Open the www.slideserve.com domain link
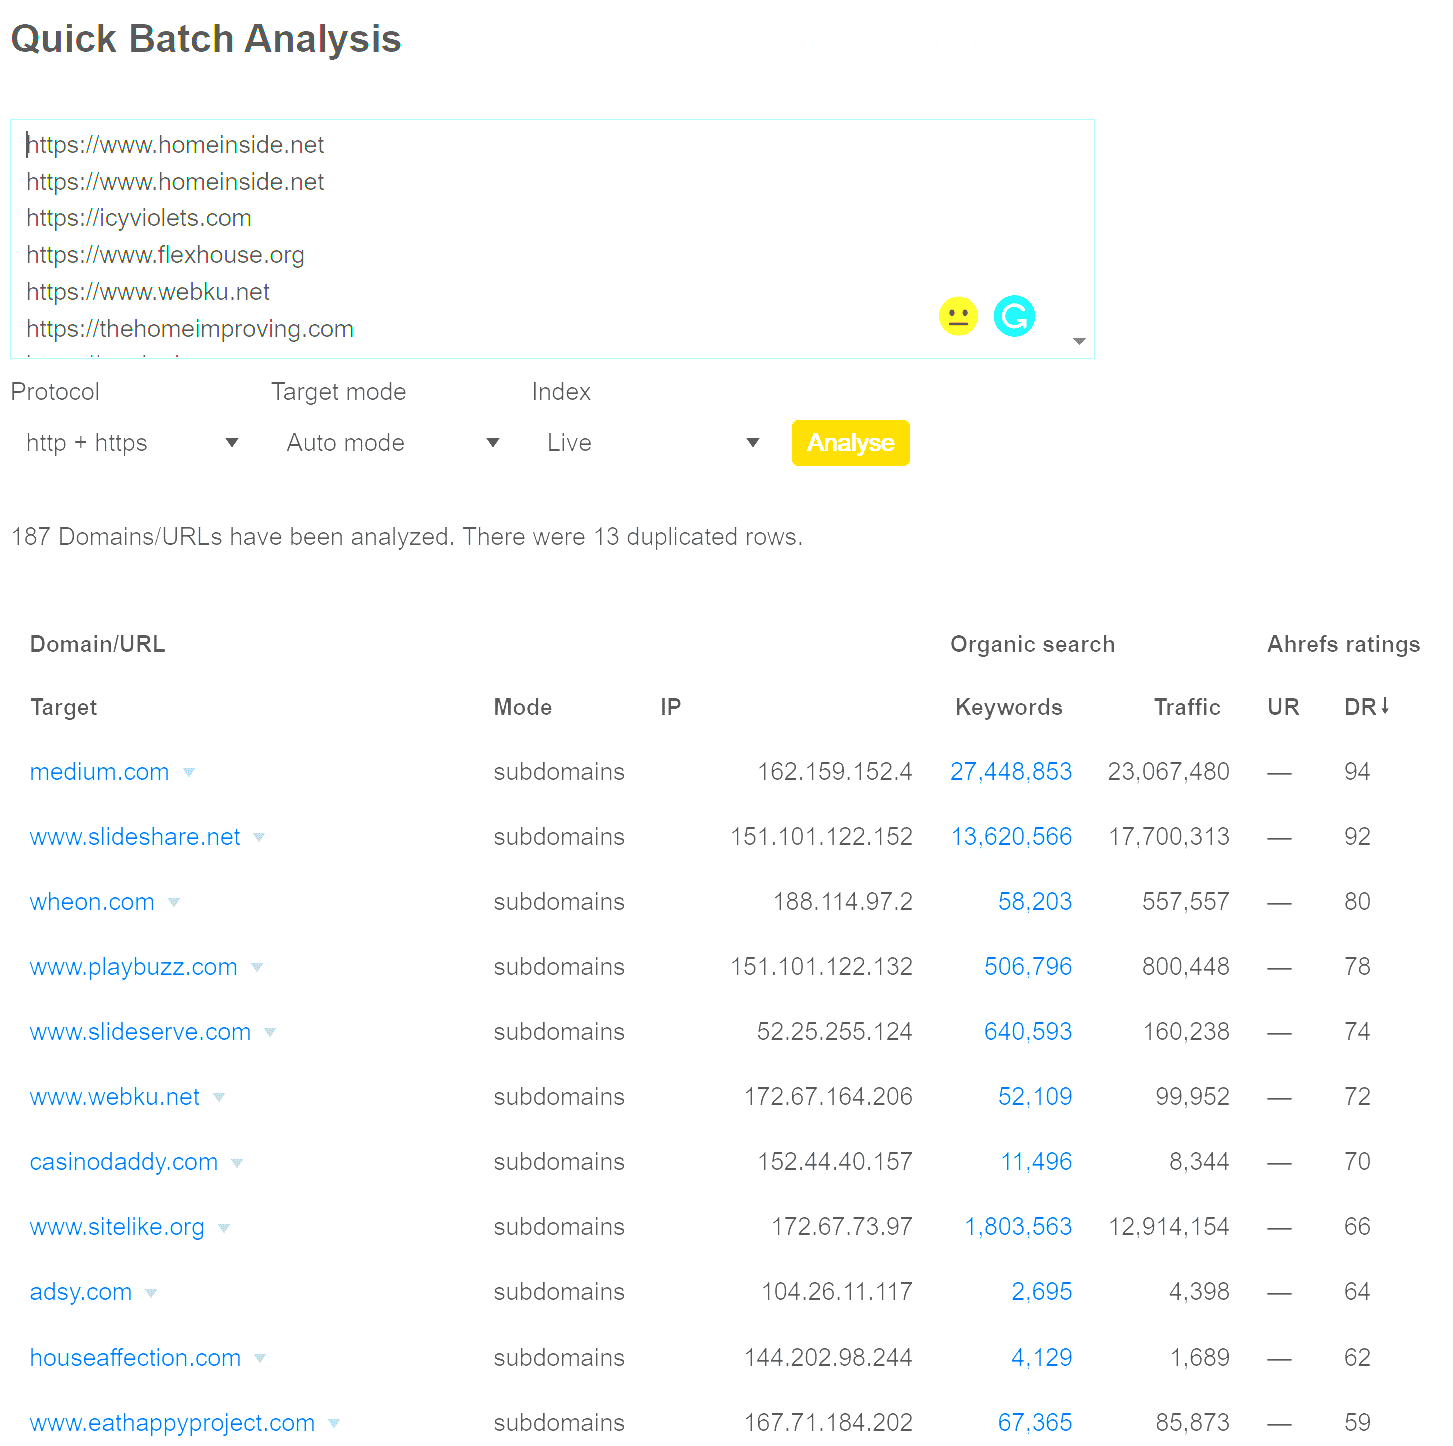The image size is (1453, 1446). click(x=141, y=1032)
